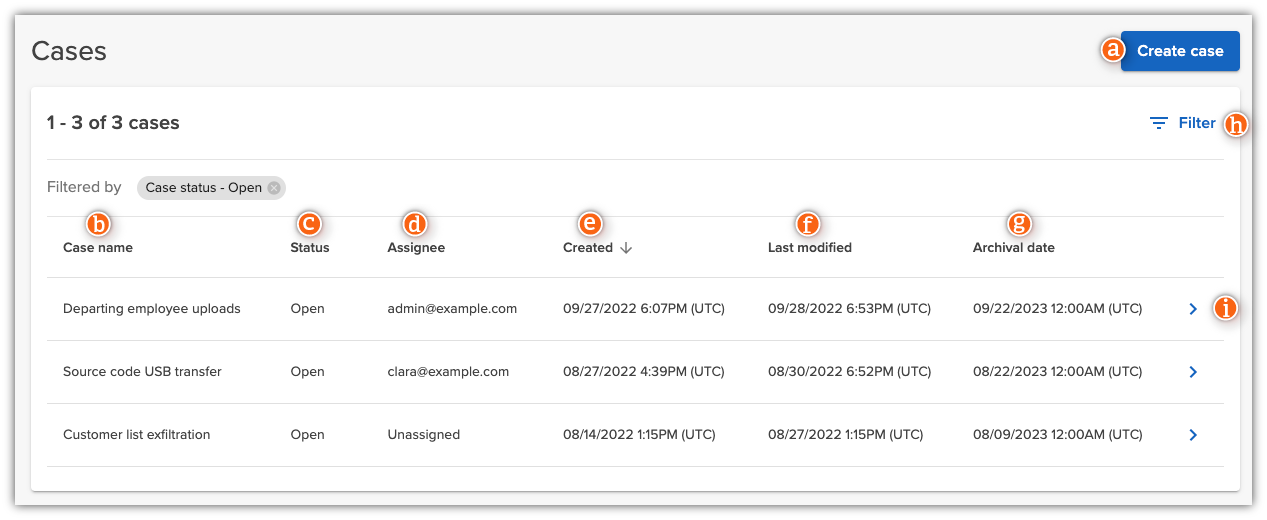
Task: Click the Case status - Open chip label
Action: (204, 188)
